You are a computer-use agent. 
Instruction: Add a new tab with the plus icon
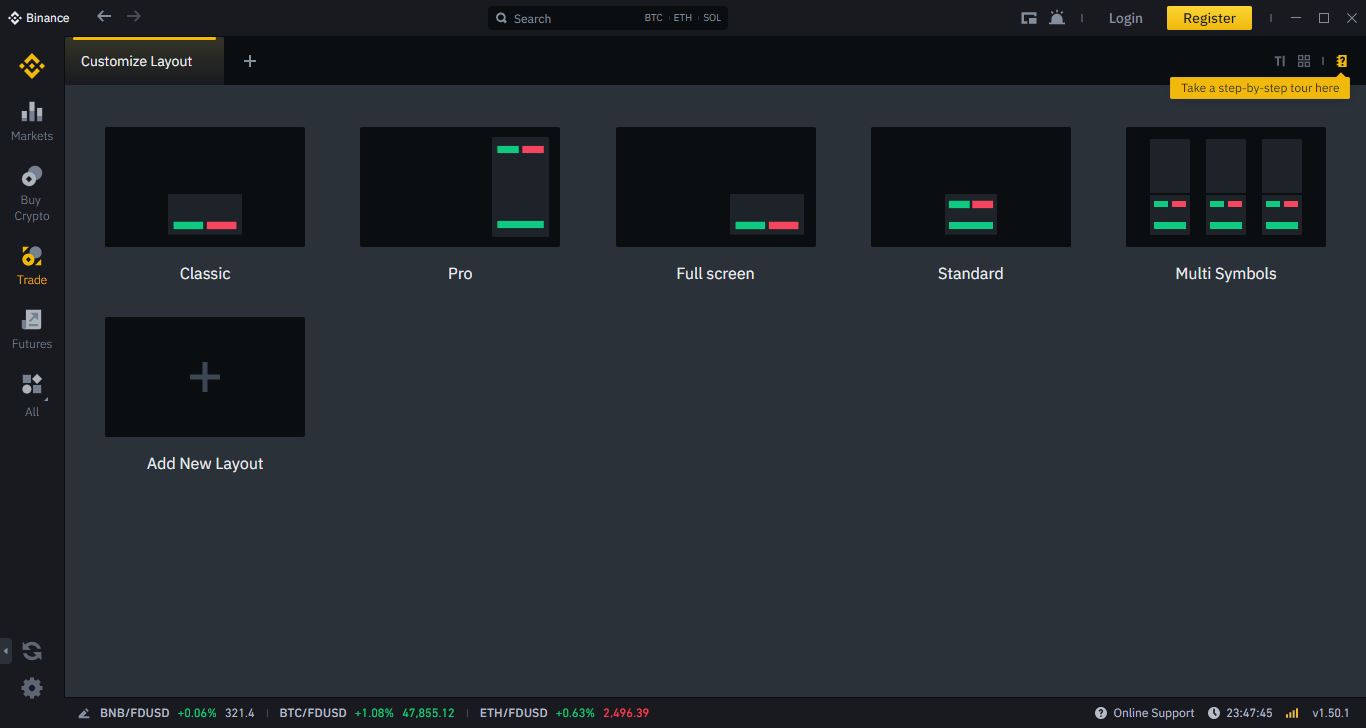pyautogui.click(x=250, y=61)
